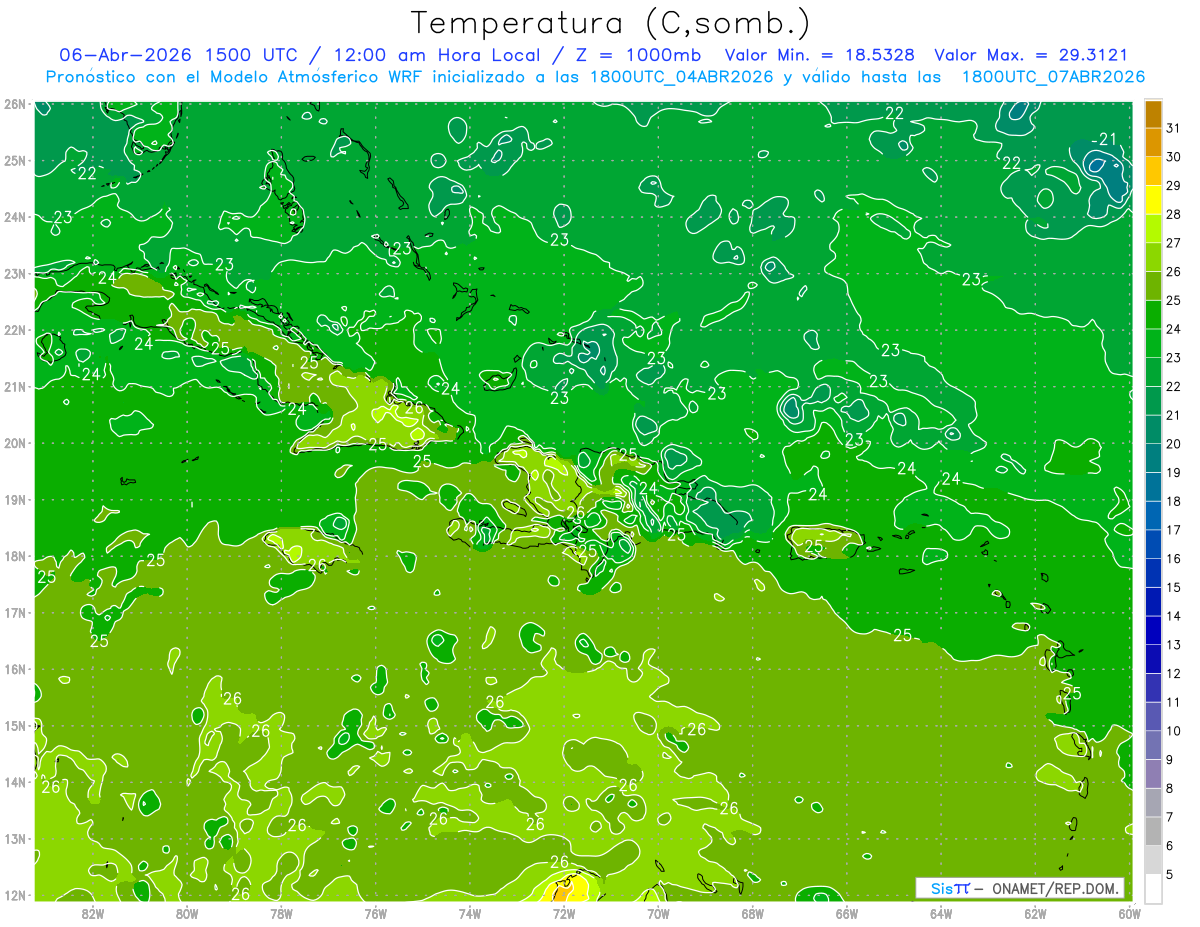Click the '1800UTC_07ABR2026' validity text
This screenshot has height=927, width=1200.
(x=1053, y=77)
